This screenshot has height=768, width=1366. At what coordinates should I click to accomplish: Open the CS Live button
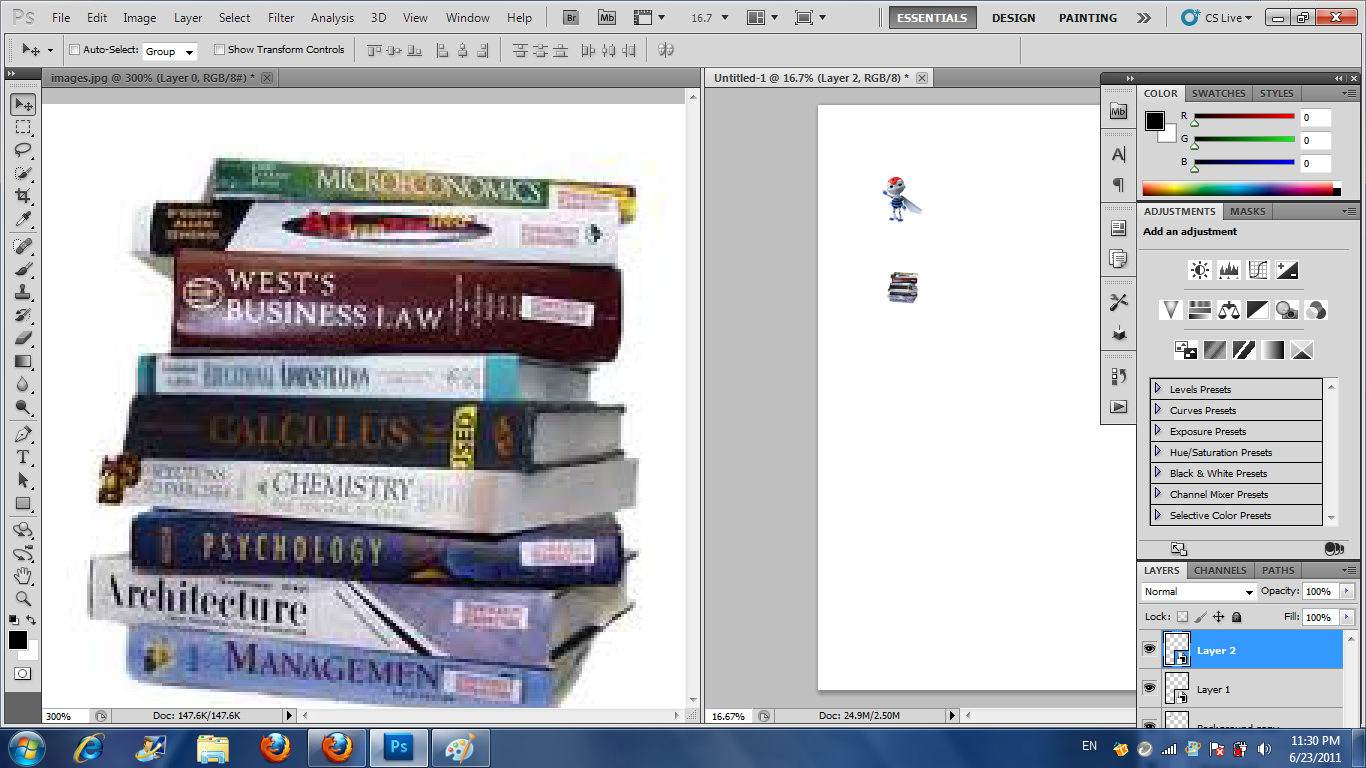coord(1214,18)
